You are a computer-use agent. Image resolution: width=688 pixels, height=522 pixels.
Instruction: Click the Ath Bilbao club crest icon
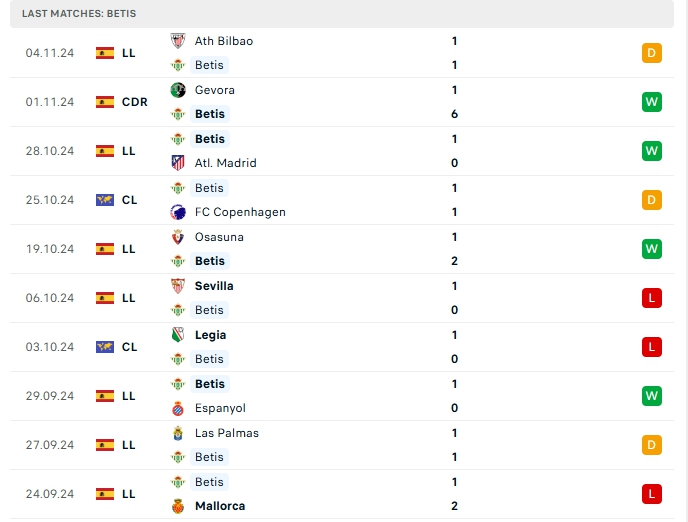178,41
